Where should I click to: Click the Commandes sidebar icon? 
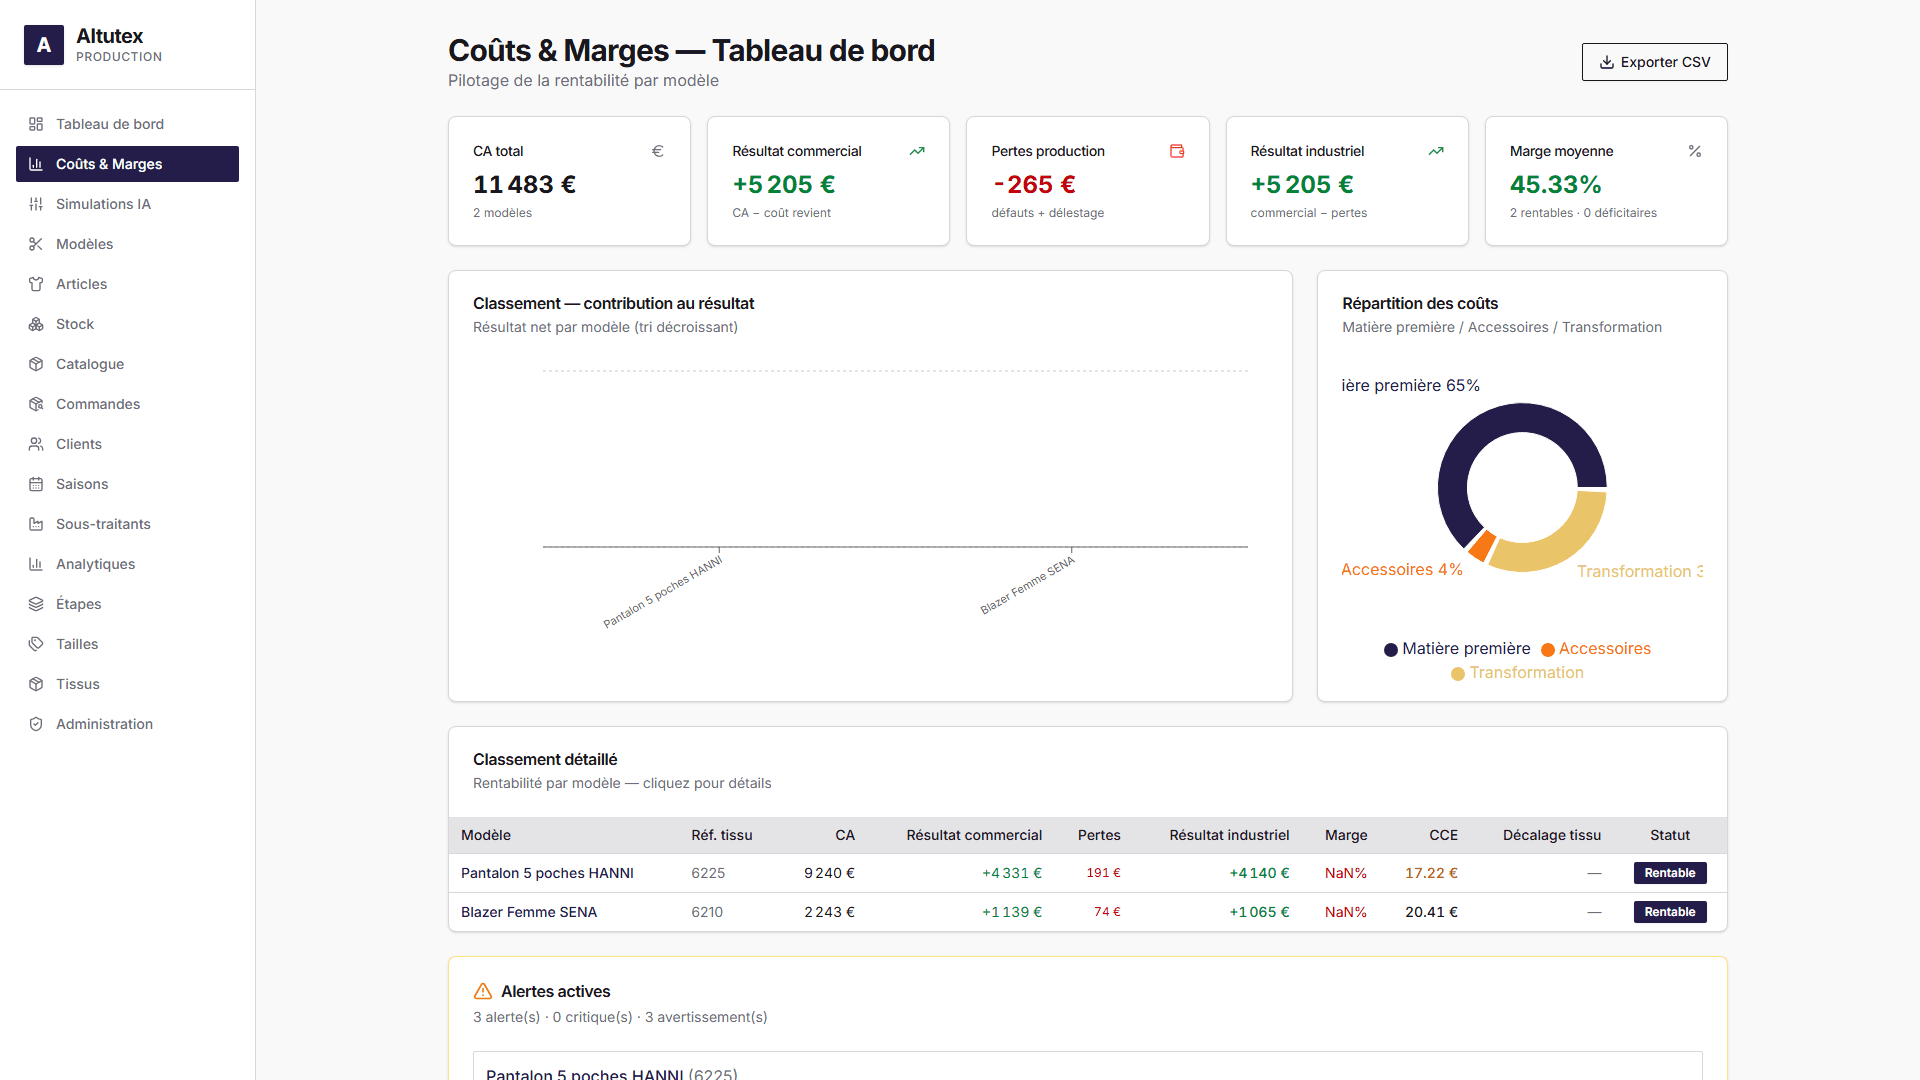(x=36, y=404)
